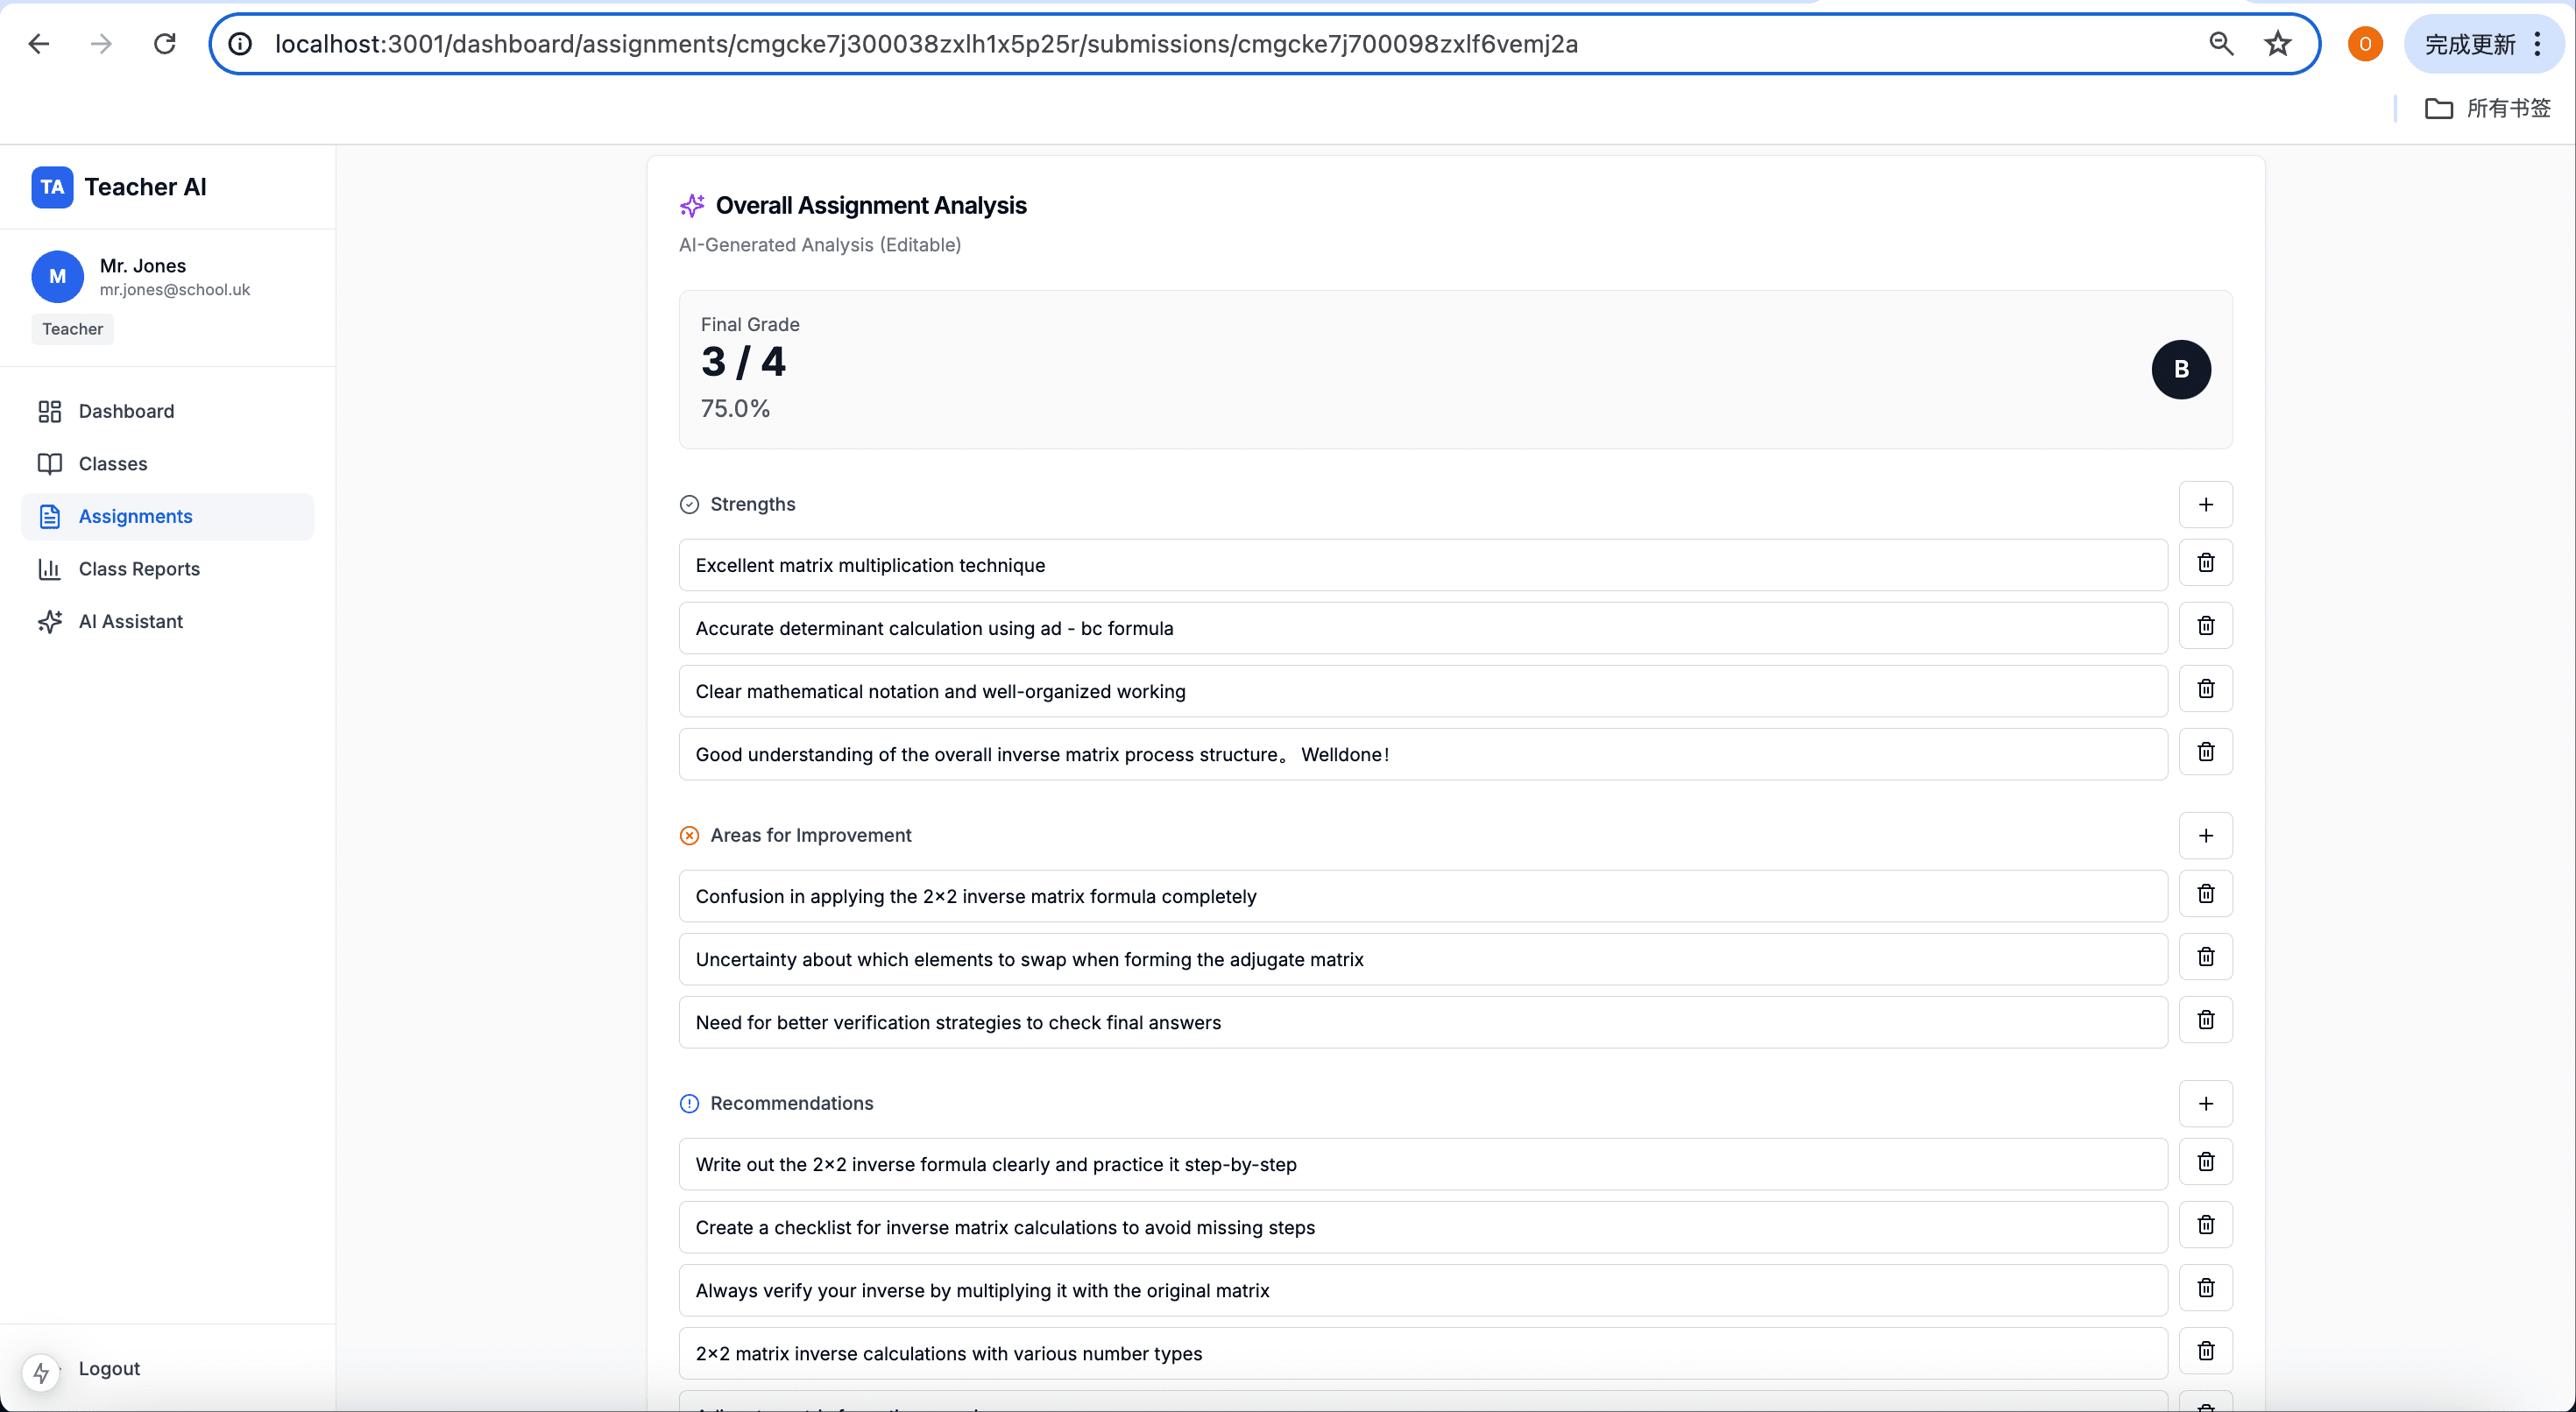Delete the "Always verify your inverse" recommendation
This screenshot has height=1412, width=2576.
pos(2206,1288)
